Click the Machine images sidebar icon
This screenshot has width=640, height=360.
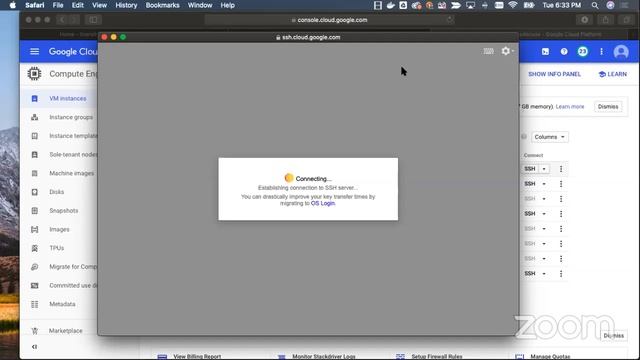pyautogui.click(x=35, y=173)
